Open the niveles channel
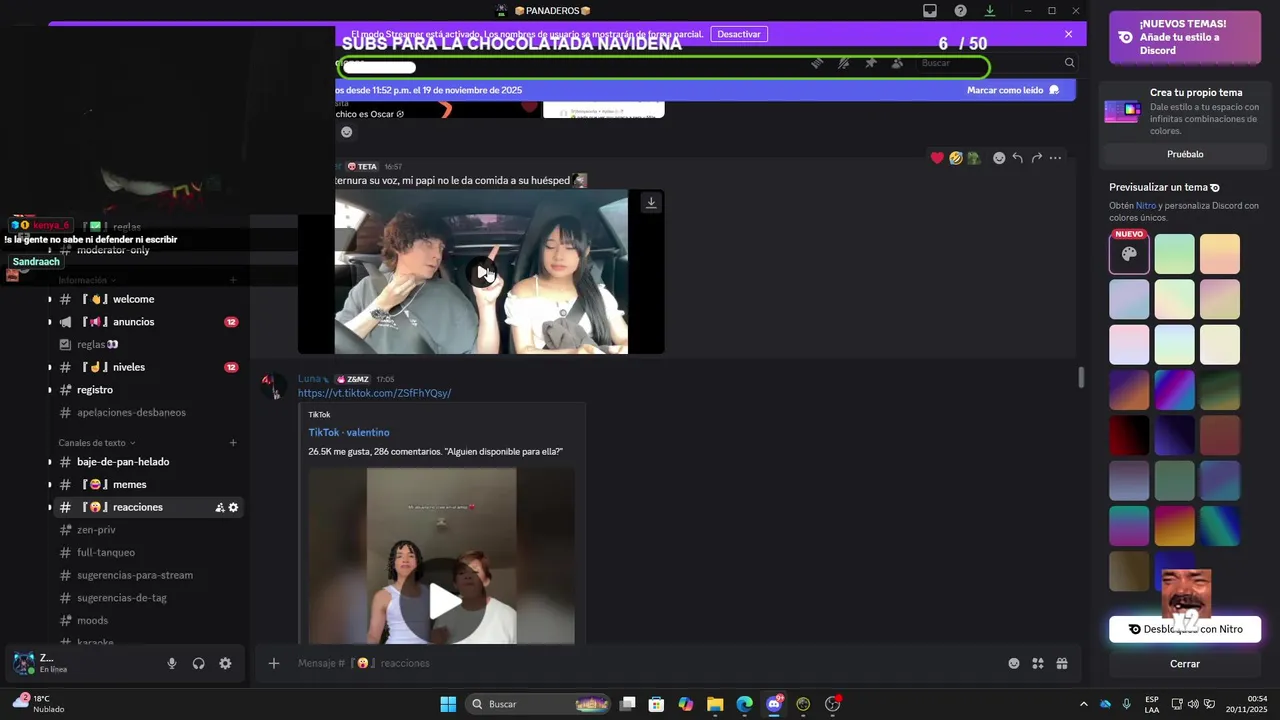 147,367
